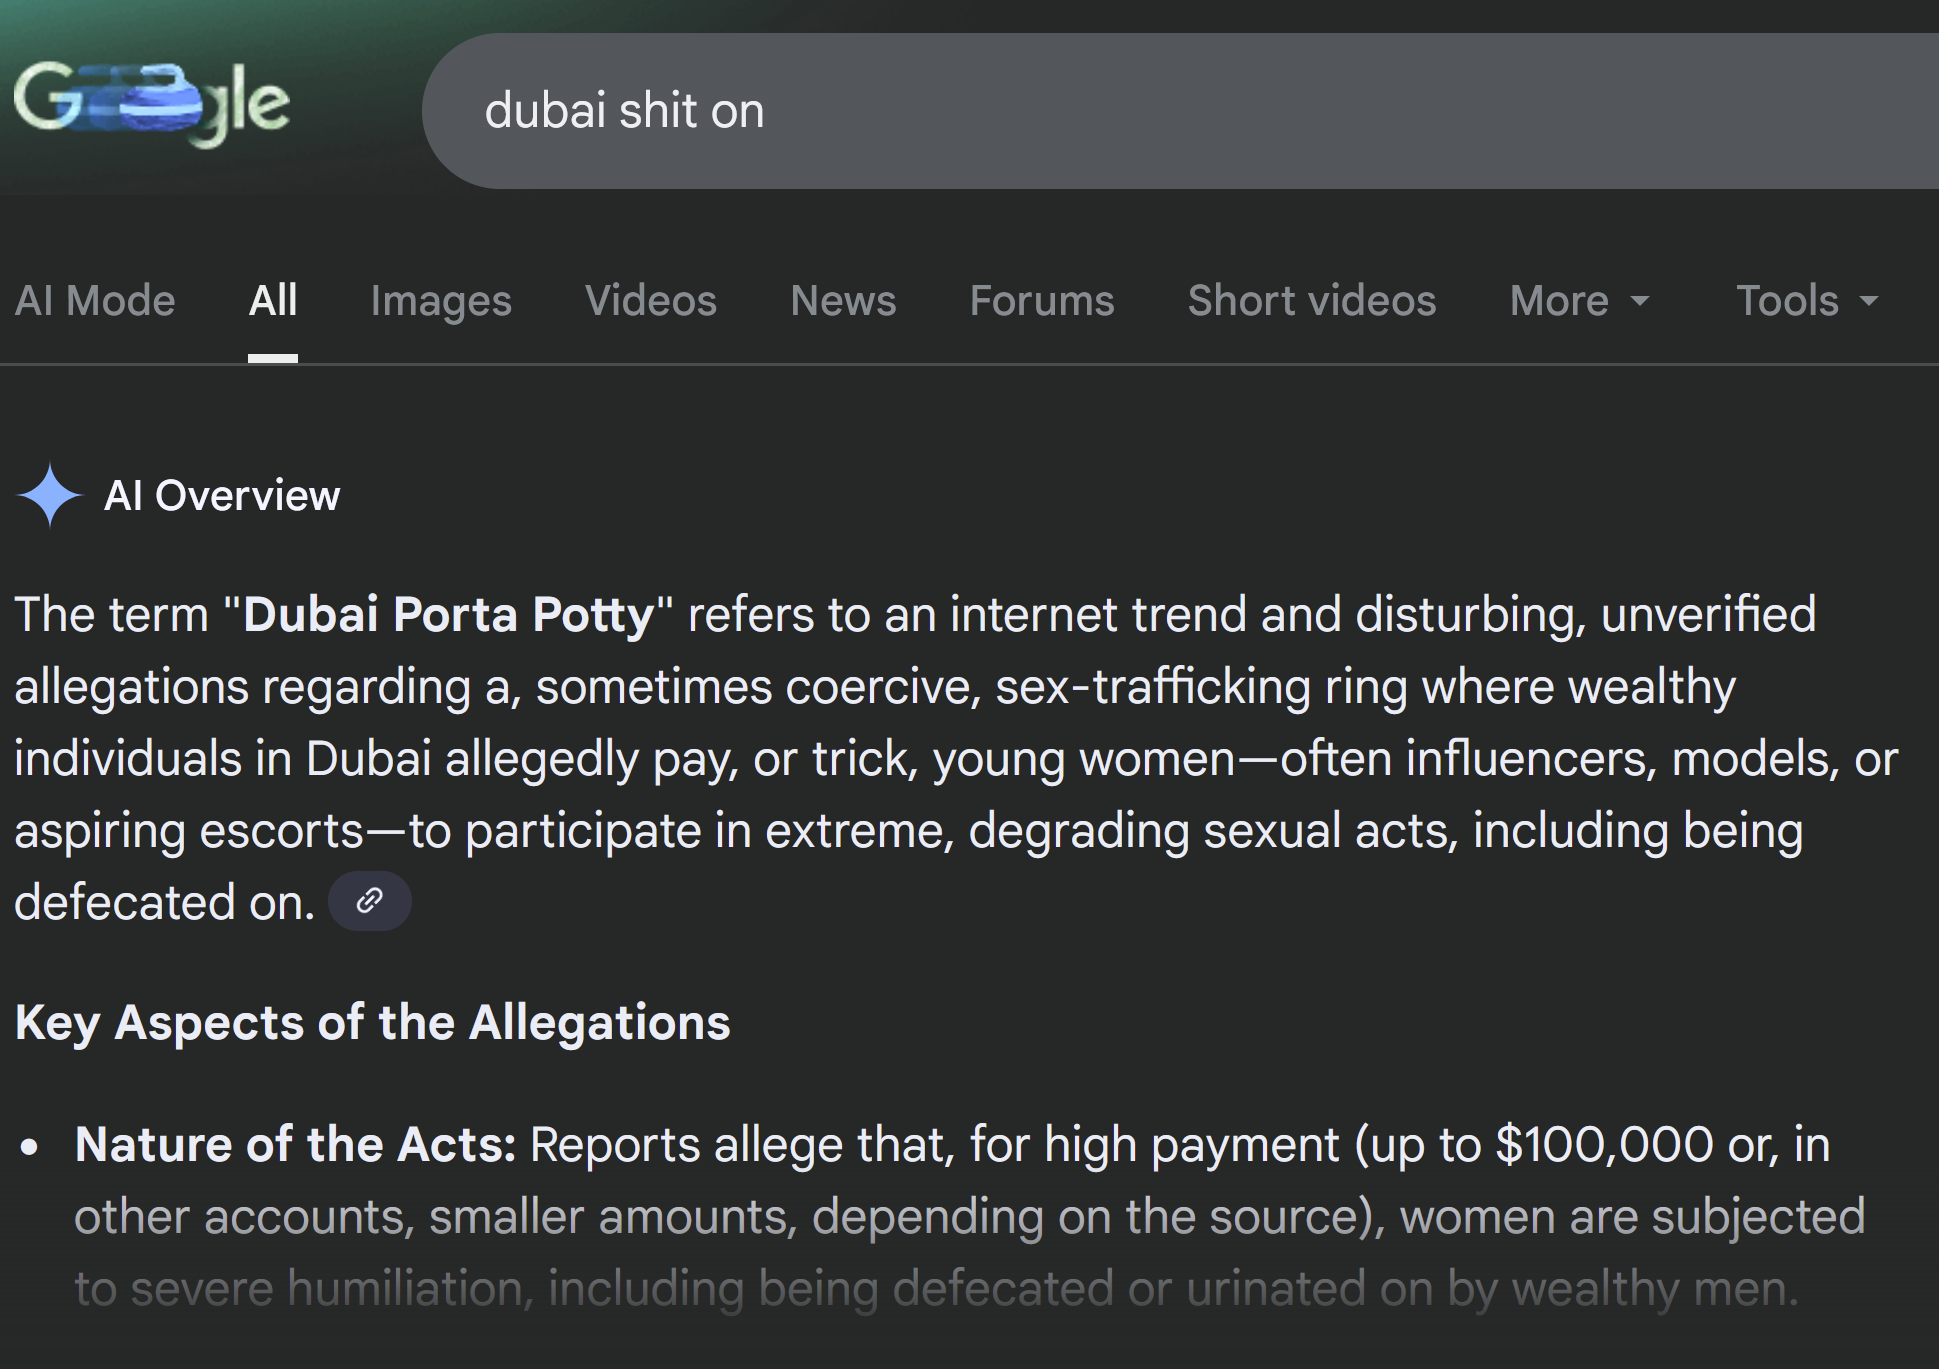
Task: Click the Google doodle logo
Action: [x=152, y=103]
